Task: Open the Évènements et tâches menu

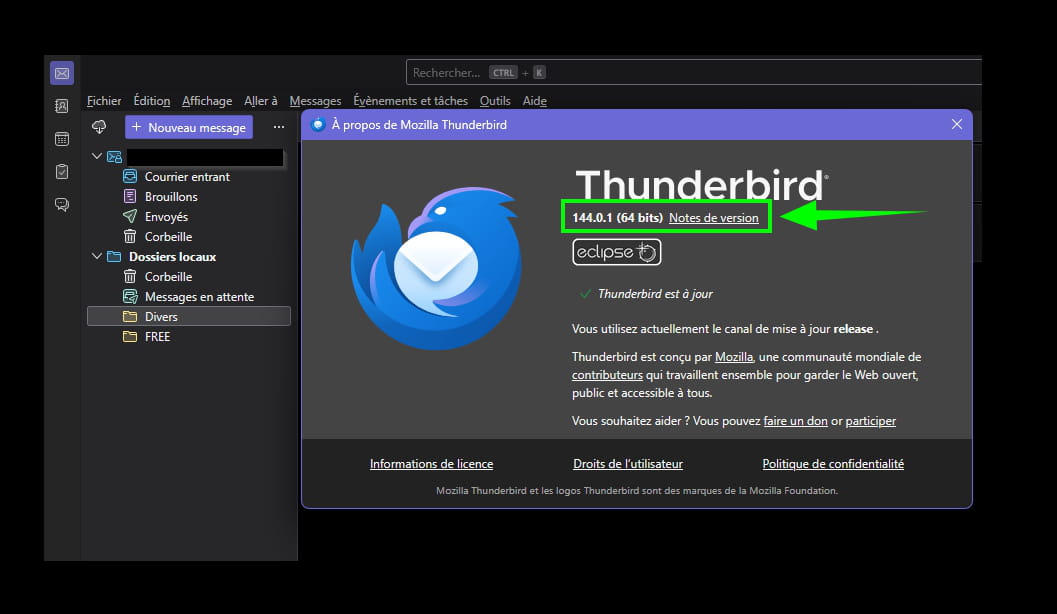Action: pos(410,101)
